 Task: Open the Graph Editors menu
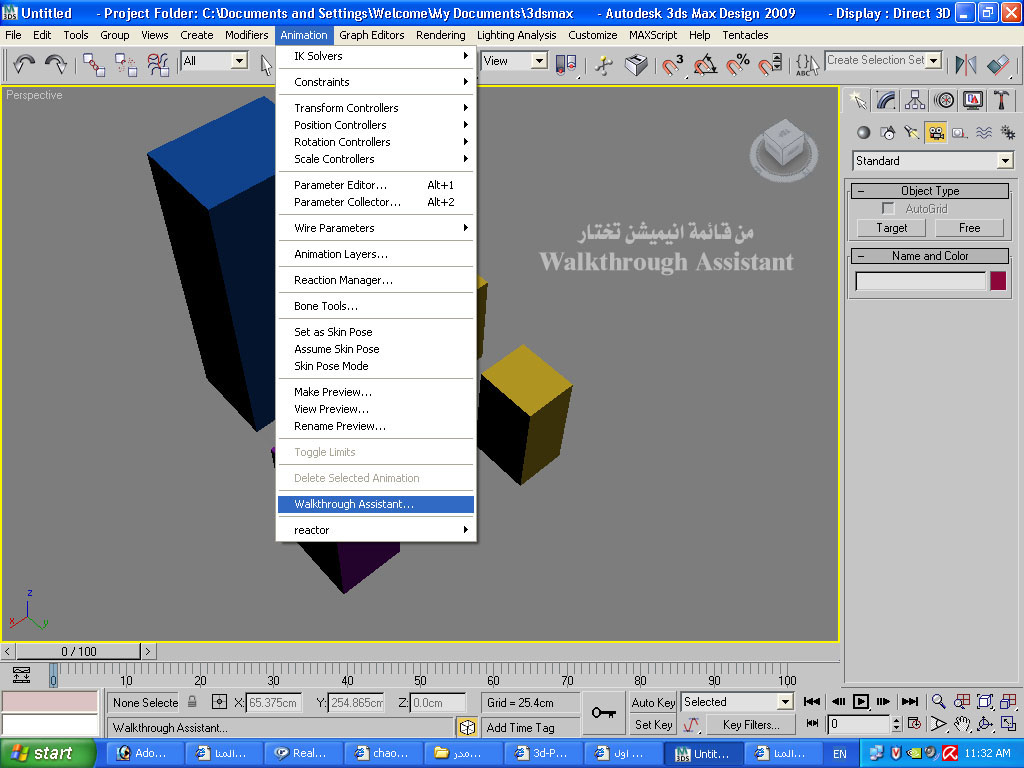pyautogui.click(x=372, y=35)
